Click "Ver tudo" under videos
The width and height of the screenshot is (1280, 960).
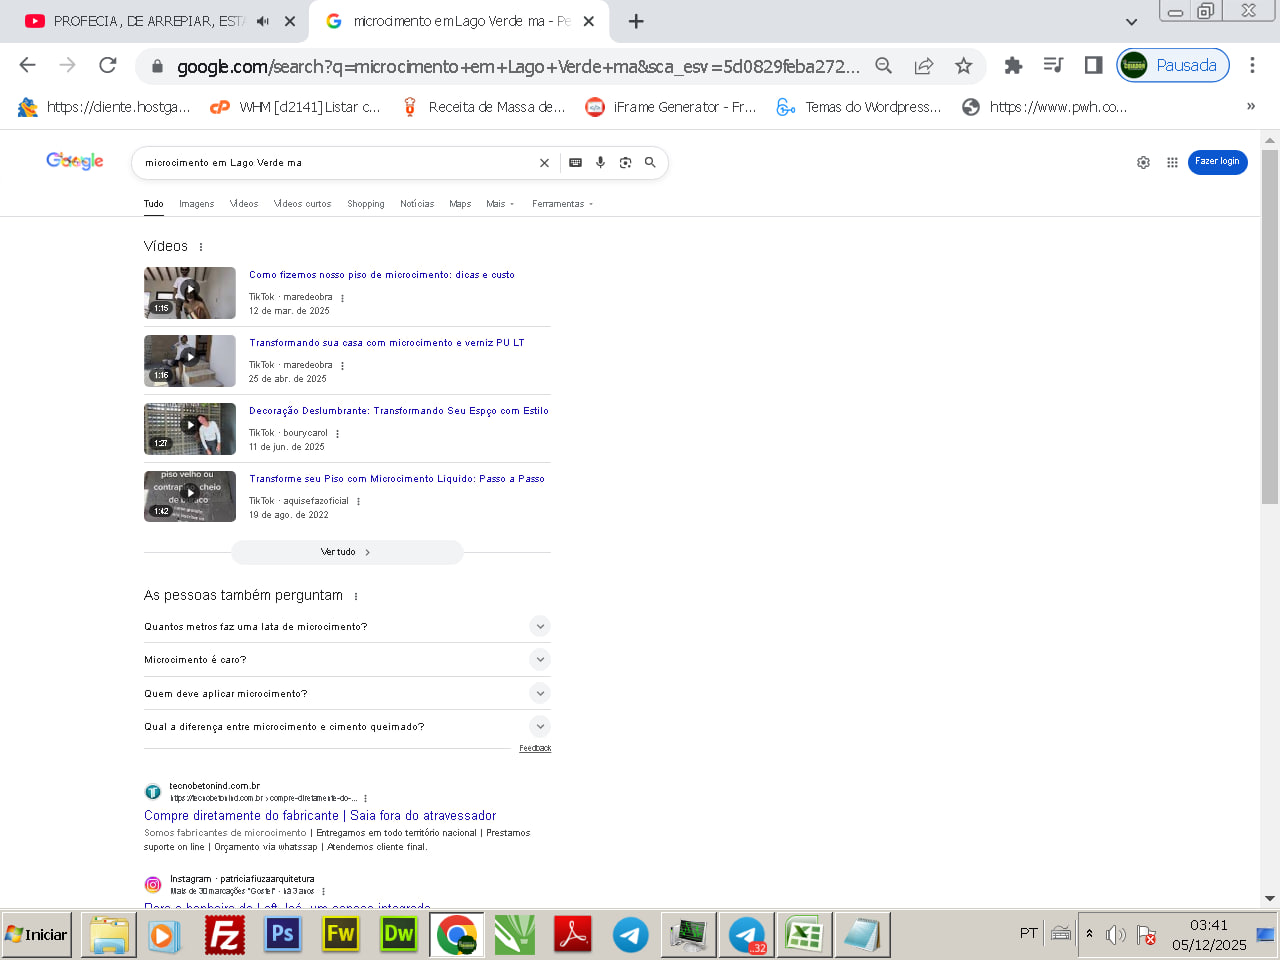(x=346, y=552)
